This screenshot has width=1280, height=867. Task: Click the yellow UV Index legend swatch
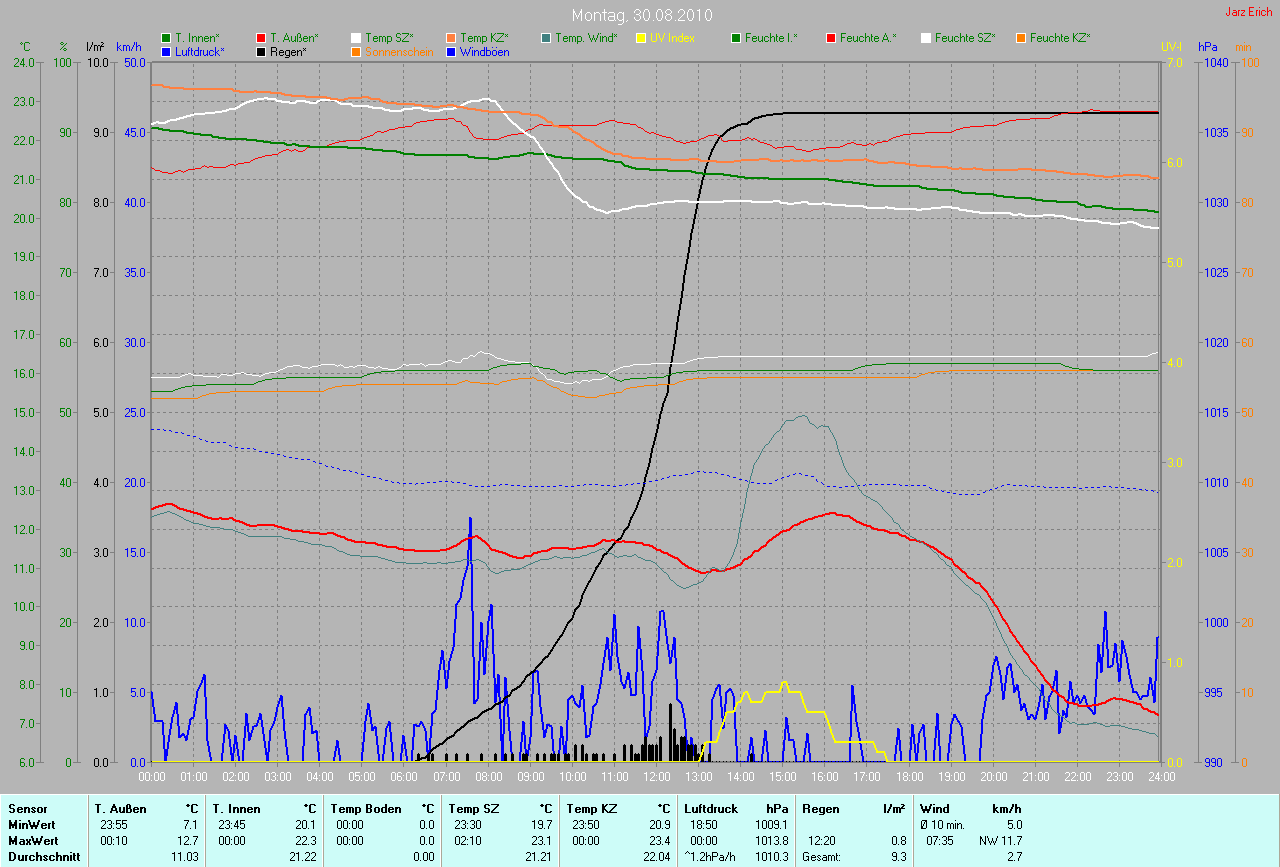[x=641, y=38]
